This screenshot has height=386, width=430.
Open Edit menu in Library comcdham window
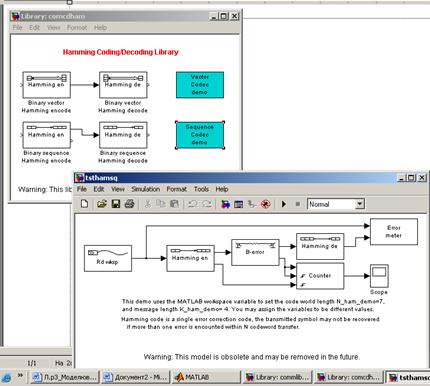tap(34, 27)
